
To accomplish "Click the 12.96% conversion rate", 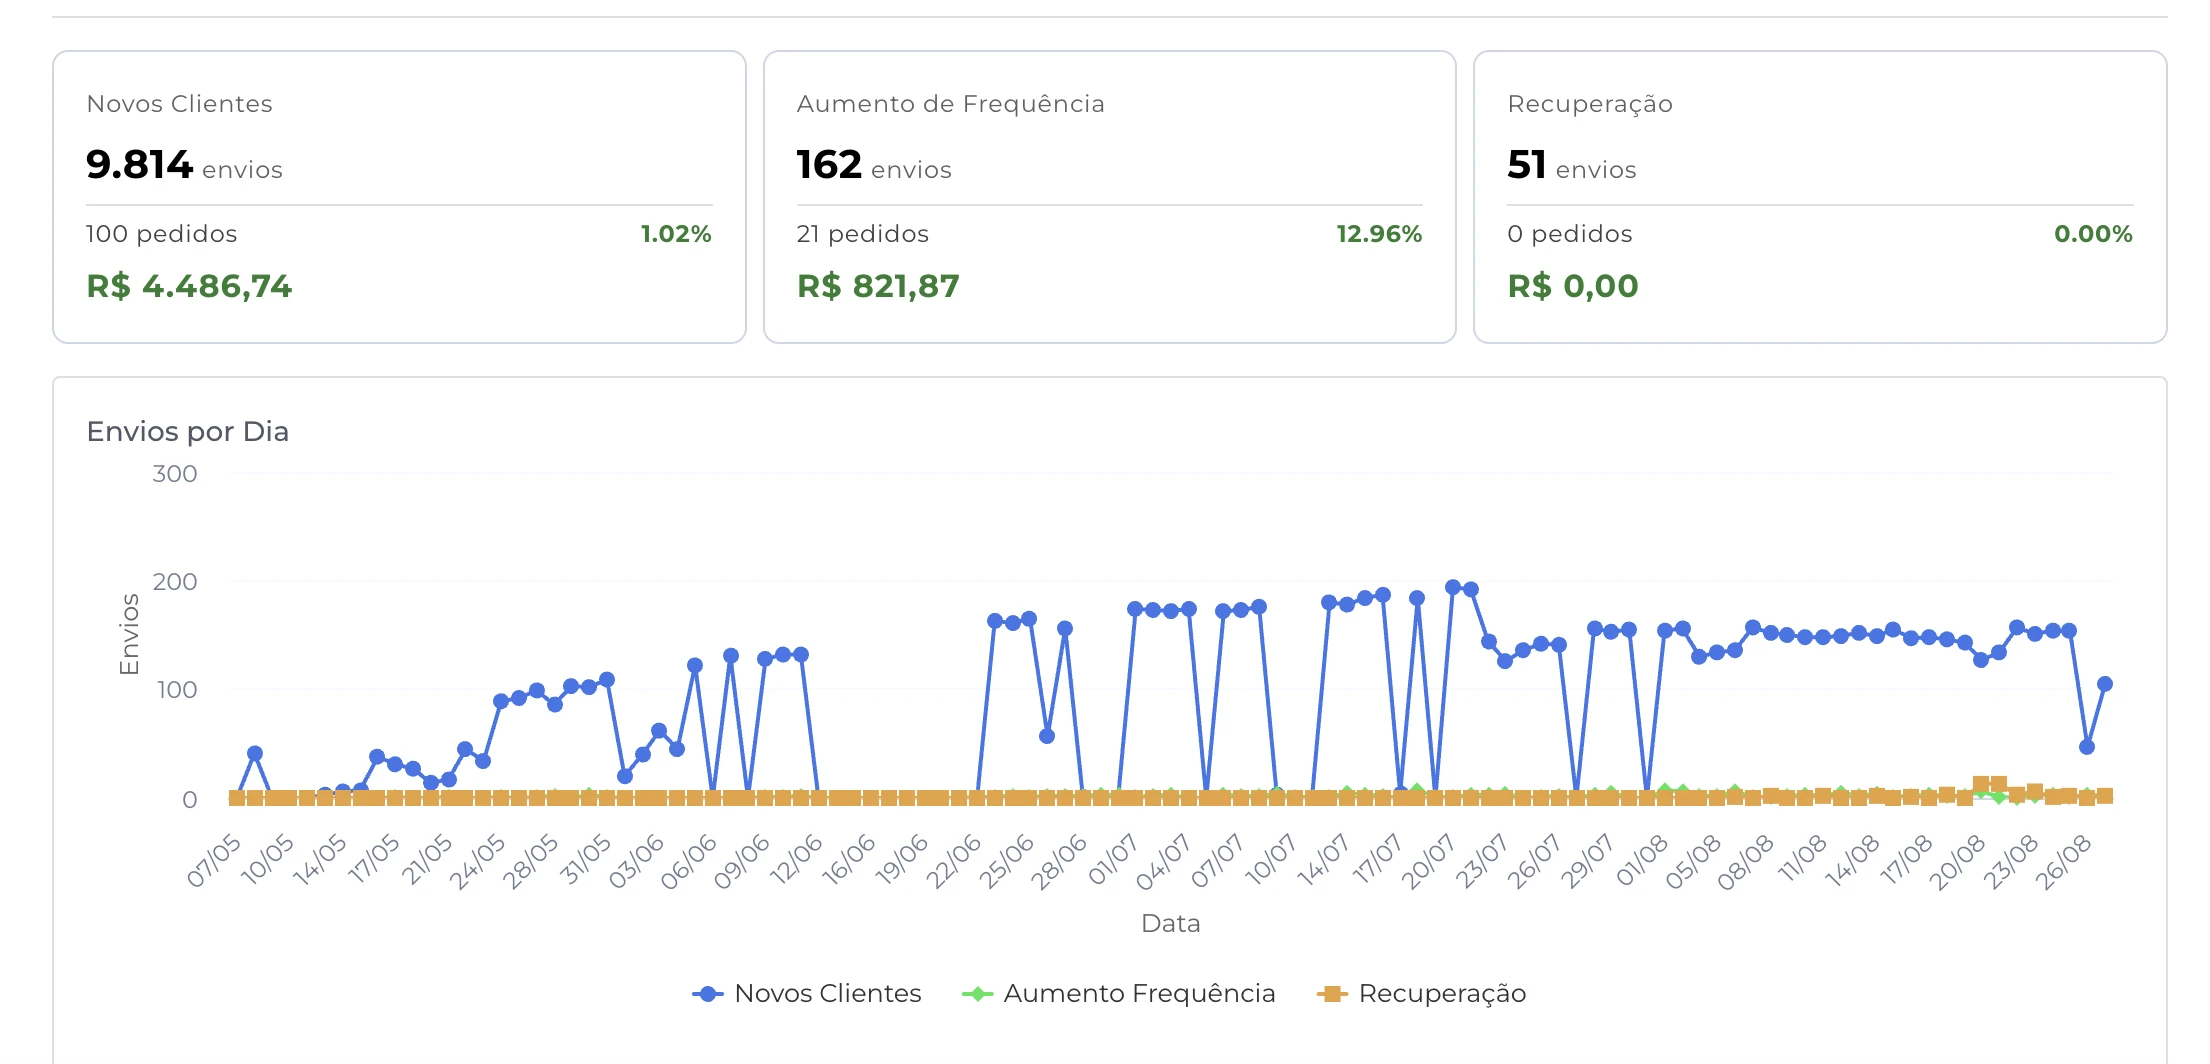I will pyautogui.click(x=1379, y=234).
